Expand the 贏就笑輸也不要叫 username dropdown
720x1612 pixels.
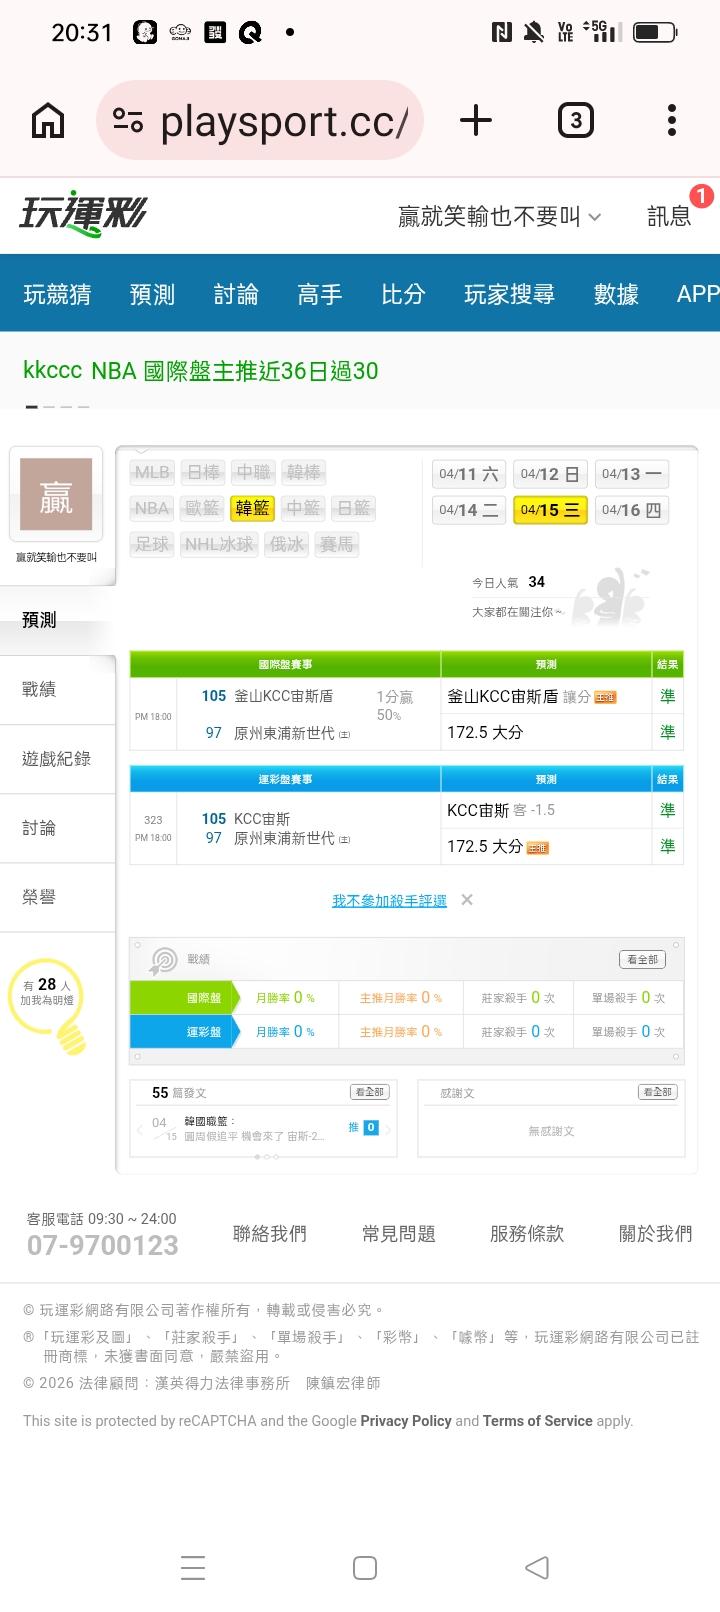pos(499,216)
